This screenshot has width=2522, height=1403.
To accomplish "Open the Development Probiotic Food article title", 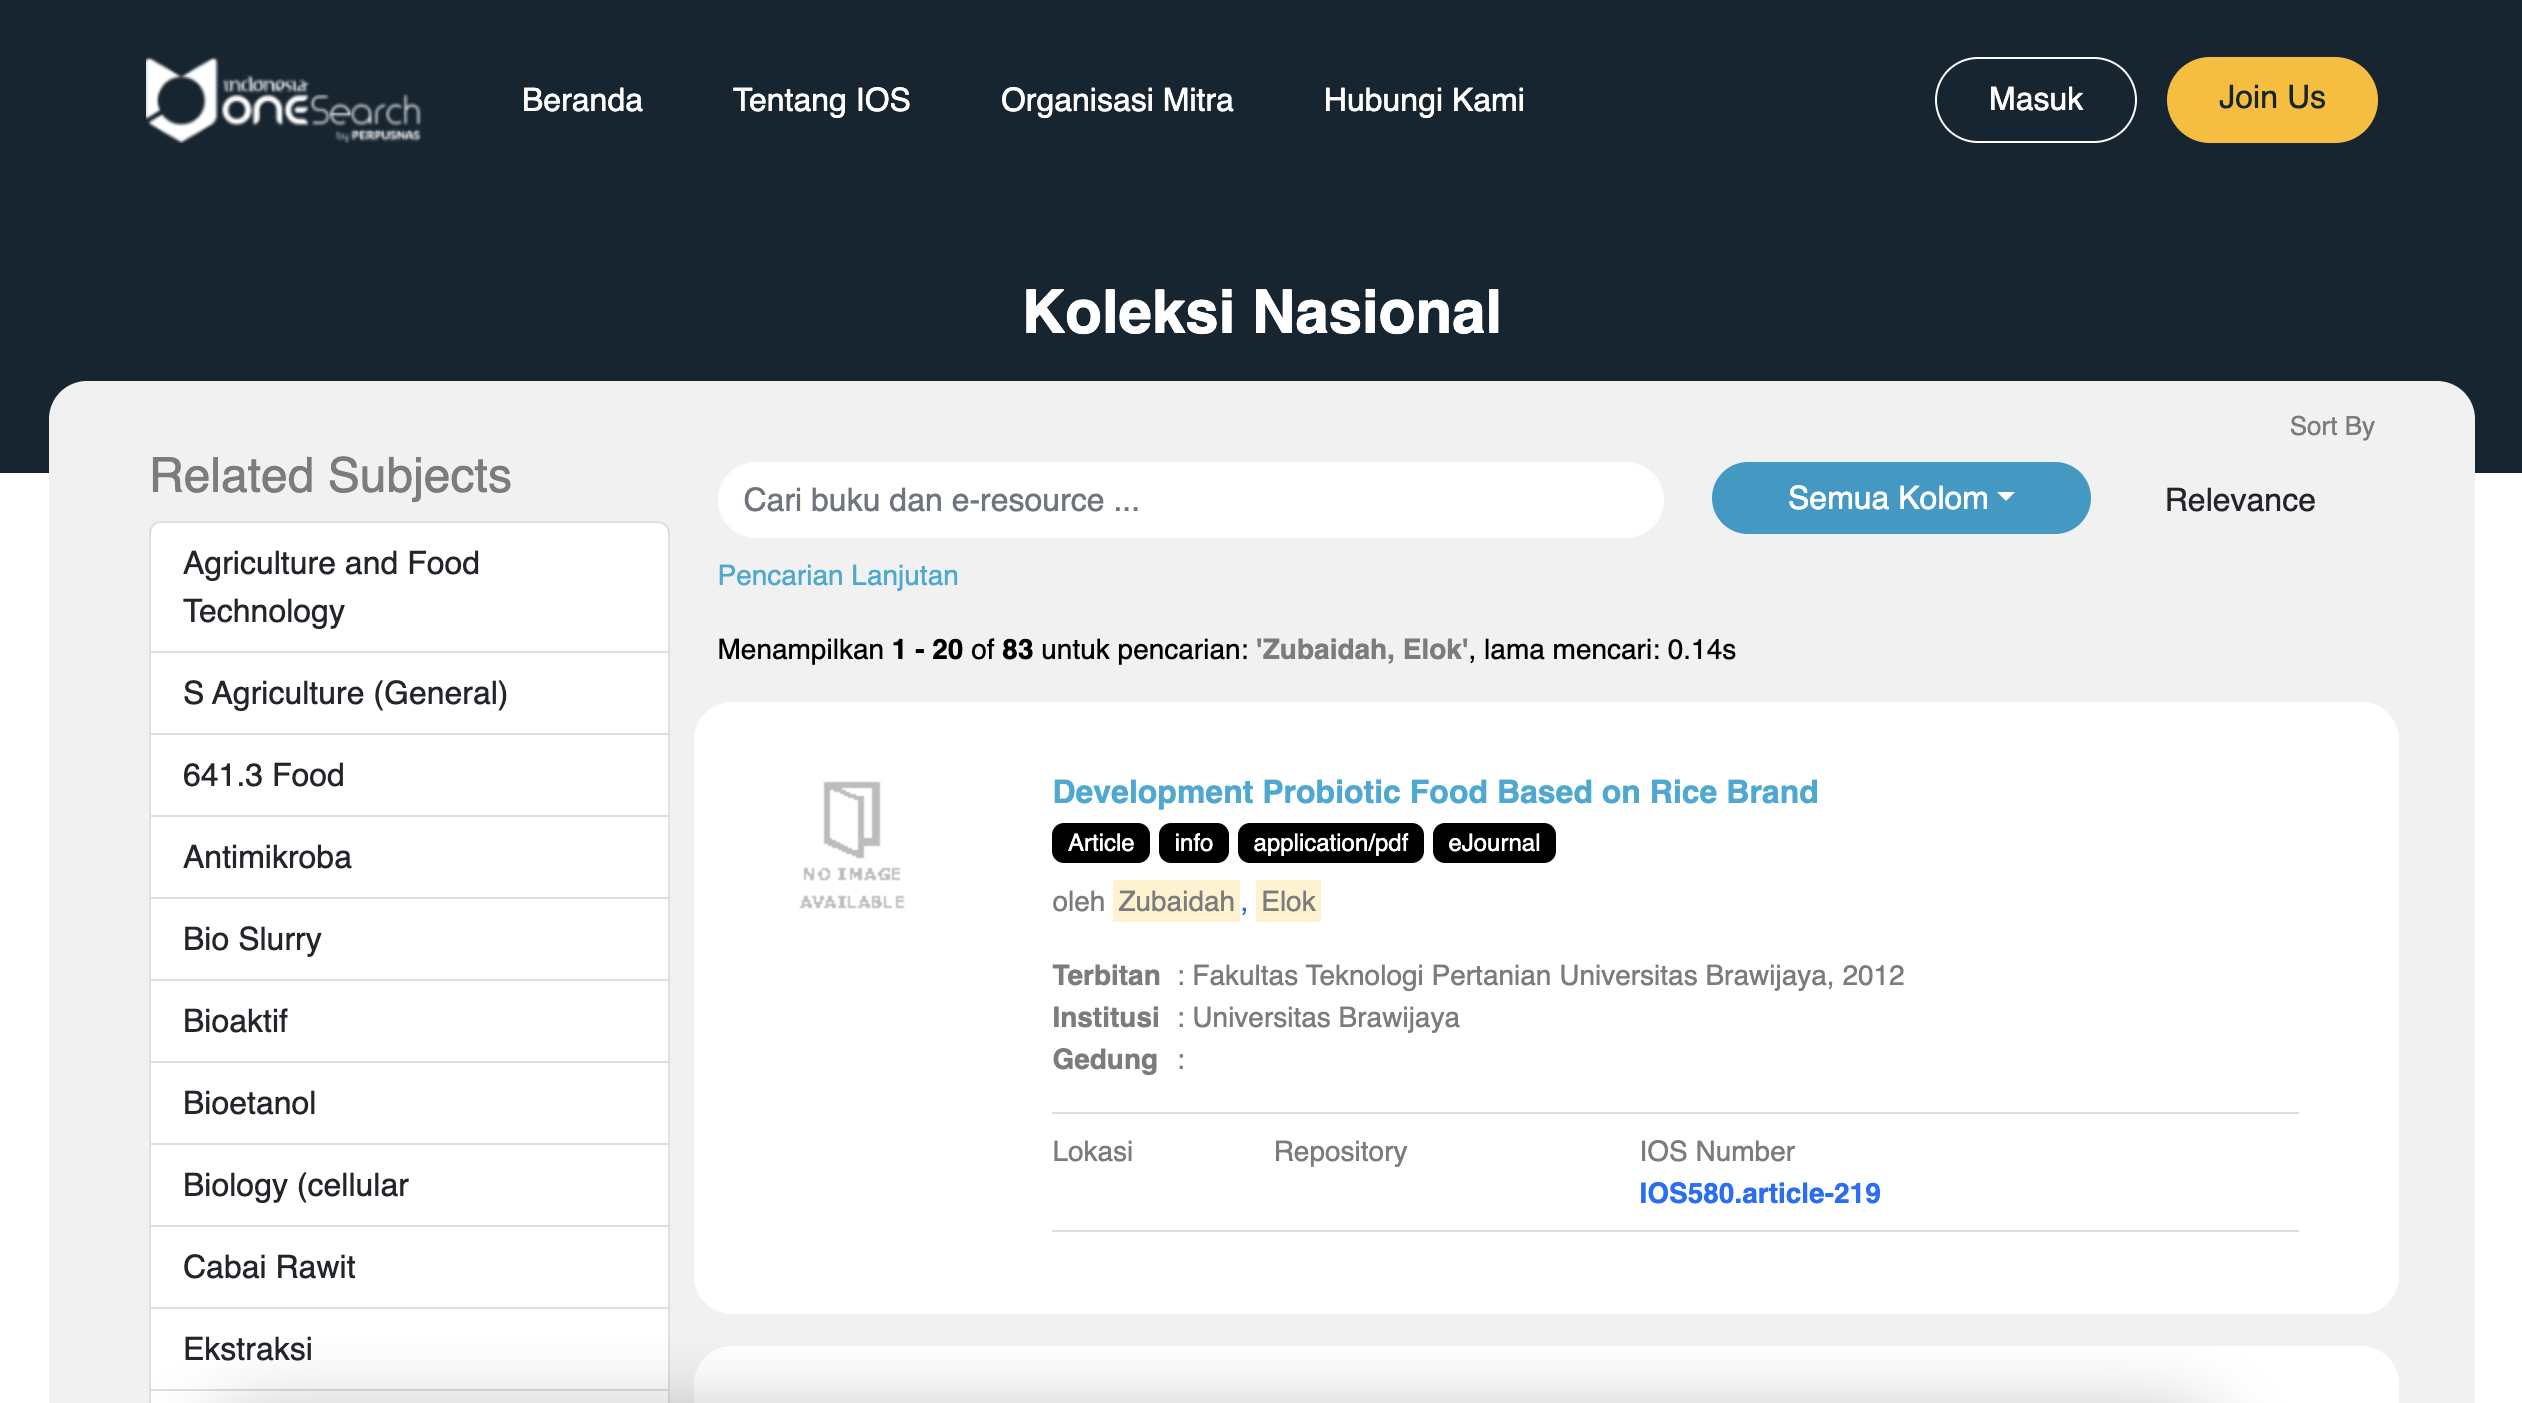I will (1435, 792).
